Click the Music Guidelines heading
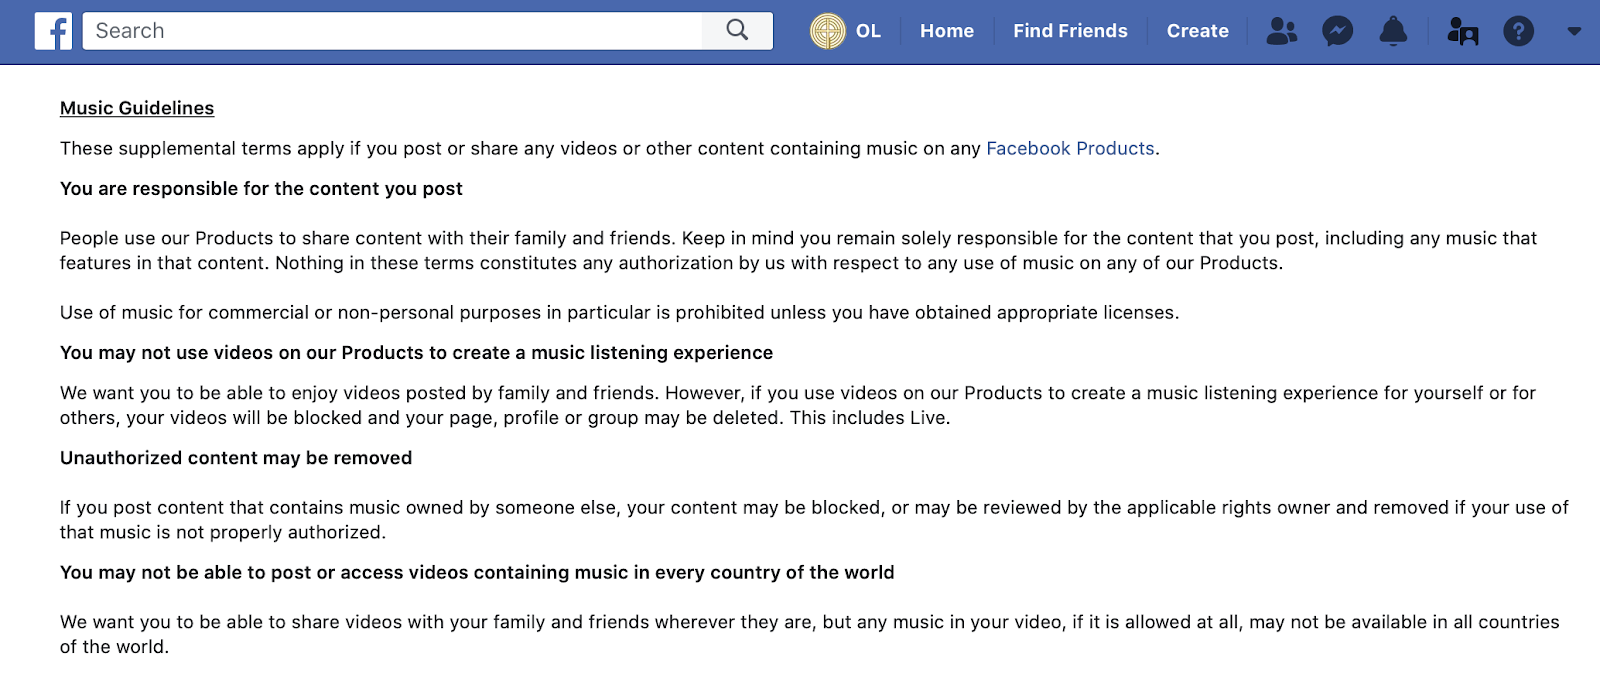Screen dimensions: 1600x681 coord(137,108)
